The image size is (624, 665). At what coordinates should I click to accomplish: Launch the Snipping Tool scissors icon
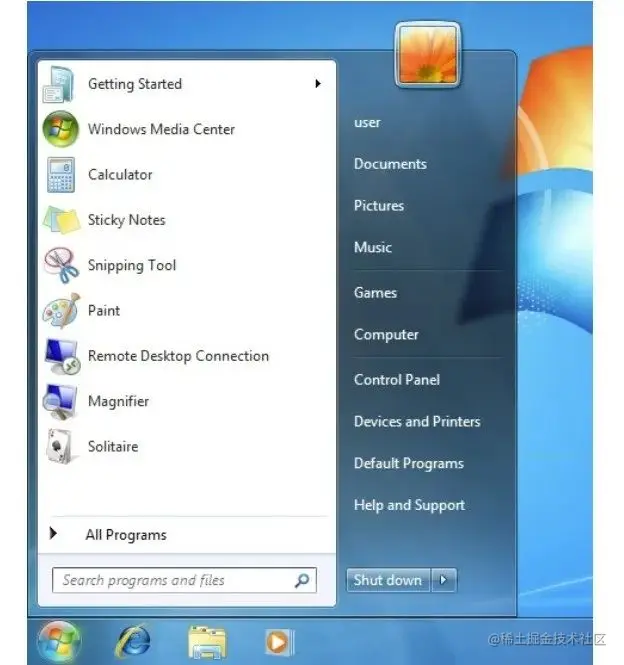[x=61, y=265]
